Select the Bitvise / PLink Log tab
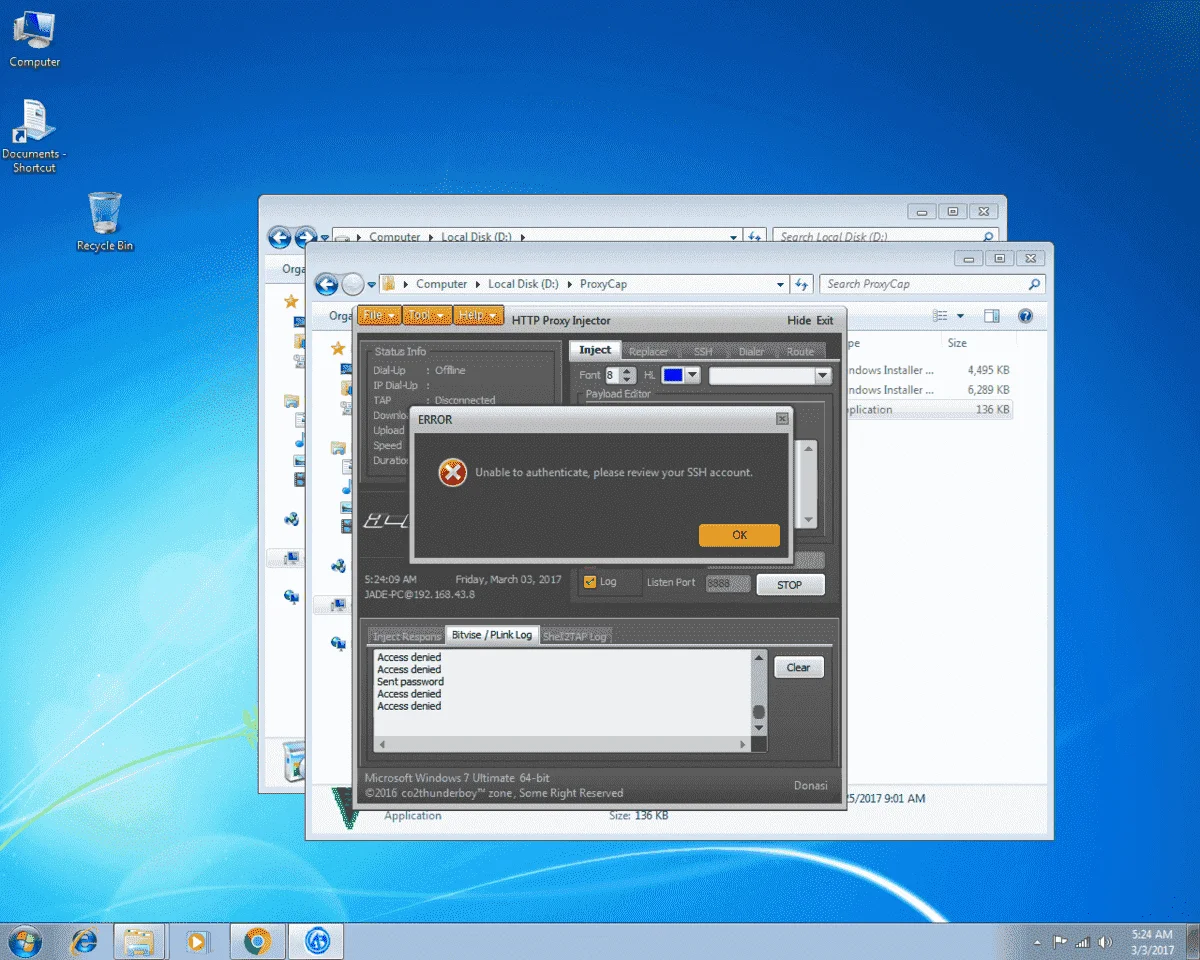Viewport: 1200px width, 960px height. pyautogui.click(x=492, y=635)
